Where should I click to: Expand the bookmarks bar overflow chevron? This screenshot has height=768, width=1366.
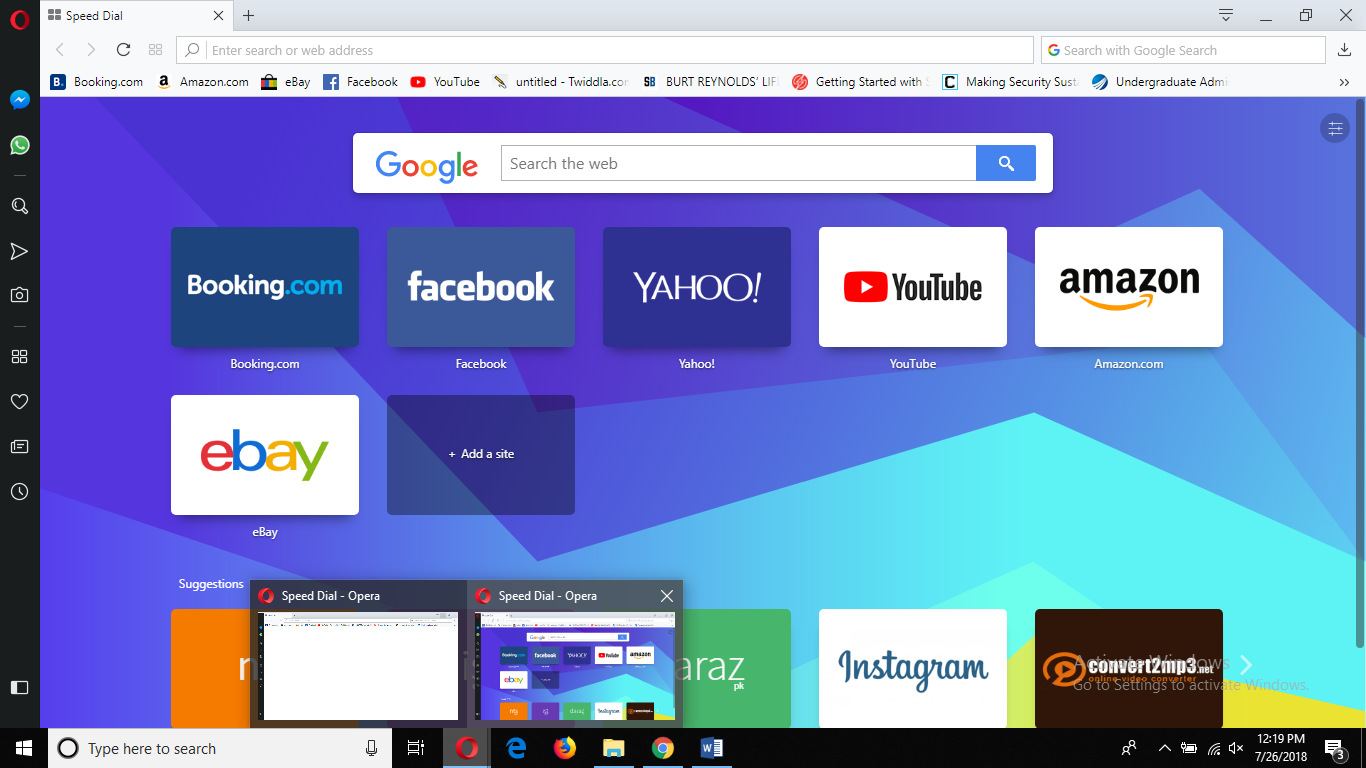click(x=1345, y=82)
